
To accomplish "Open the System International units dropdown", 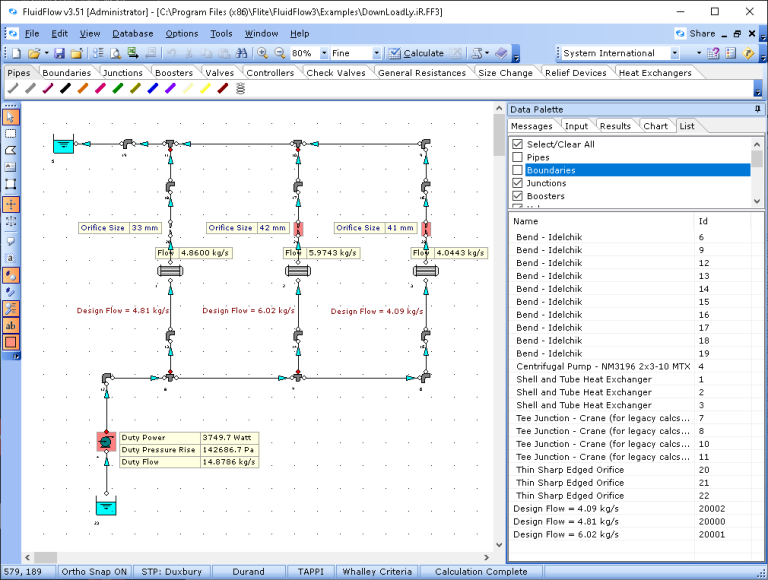I will [x=675, y=53].
